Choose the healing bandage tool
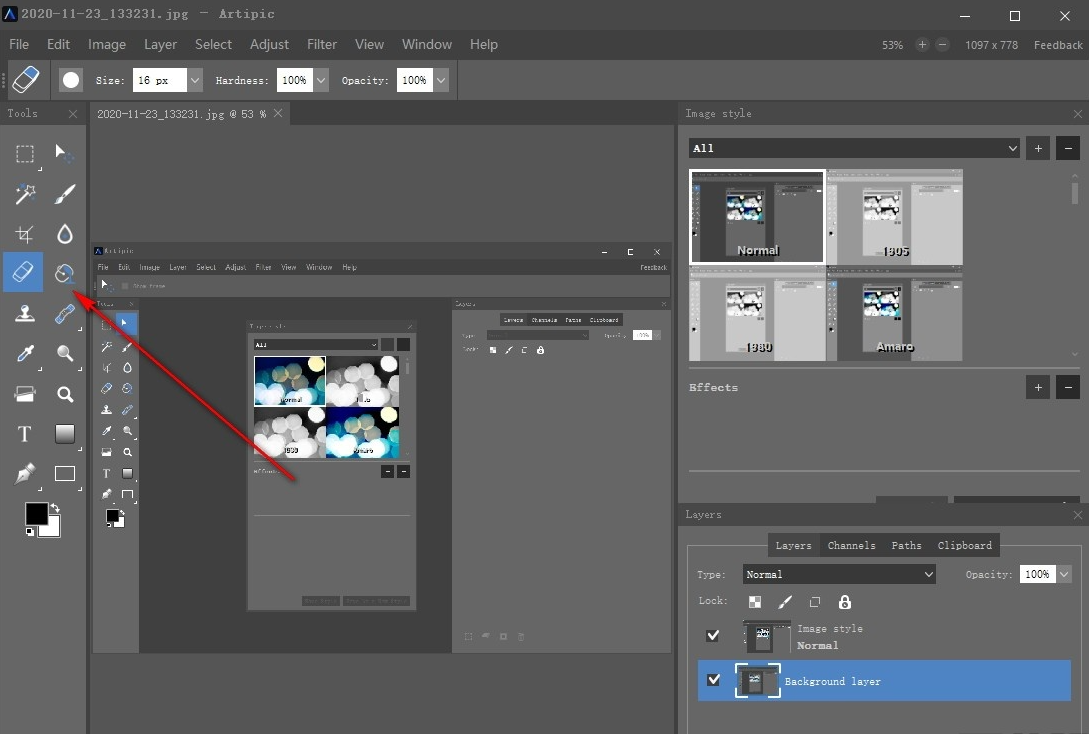Image resolution: width=1089 pixels, height=734 pixels. click(x=65, y=314)
